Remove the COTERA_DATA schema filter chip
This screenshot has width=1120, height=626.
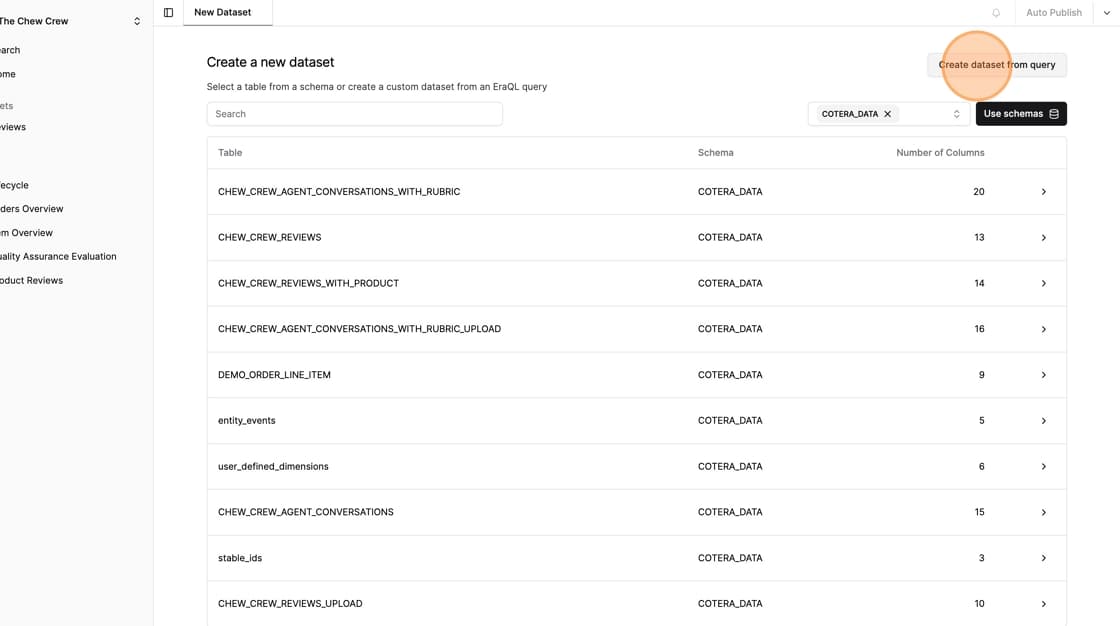point(887,114)
